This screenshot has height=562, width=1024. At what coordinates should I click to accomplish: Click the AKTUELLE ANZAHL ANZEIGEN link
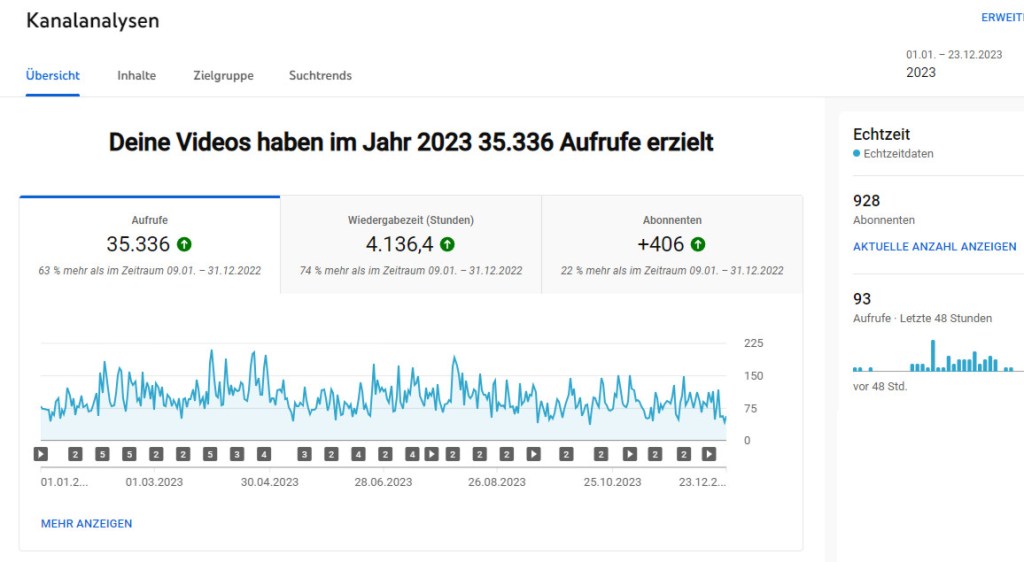pos(934,246)
